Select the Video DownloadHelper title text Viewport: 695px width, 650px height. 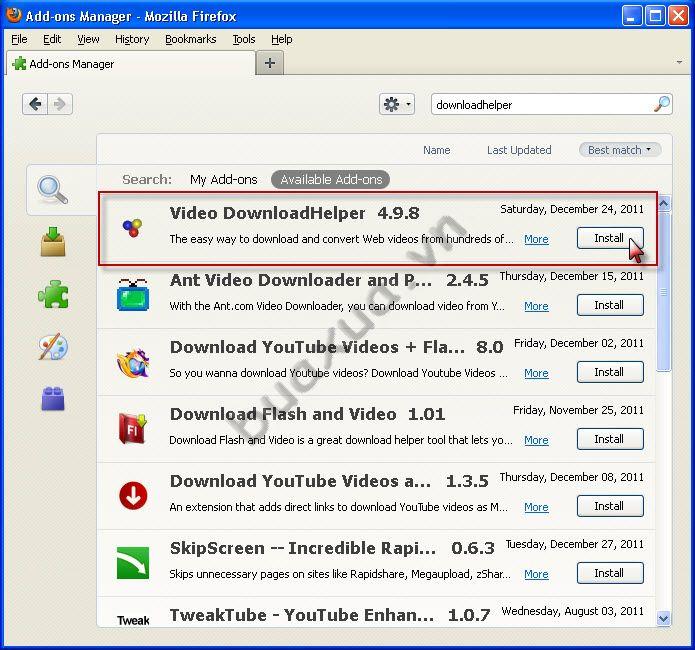267,213
